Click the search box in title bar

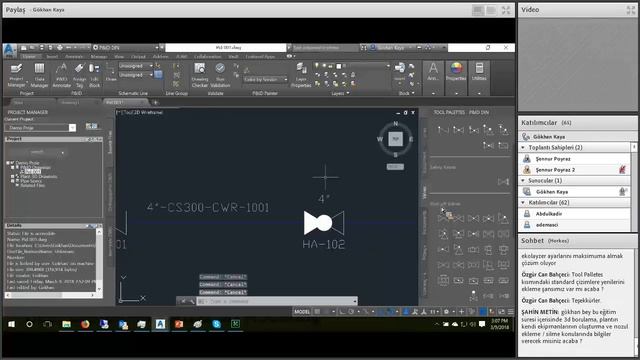325,48
